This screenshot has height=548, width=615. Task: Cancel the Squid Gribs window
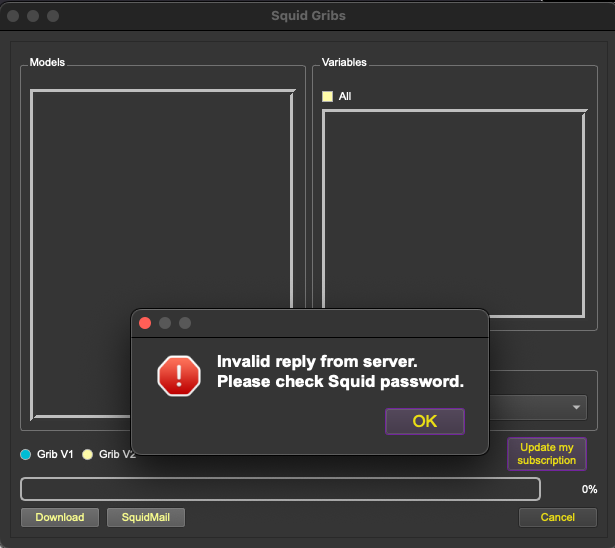tap(558, 517)
